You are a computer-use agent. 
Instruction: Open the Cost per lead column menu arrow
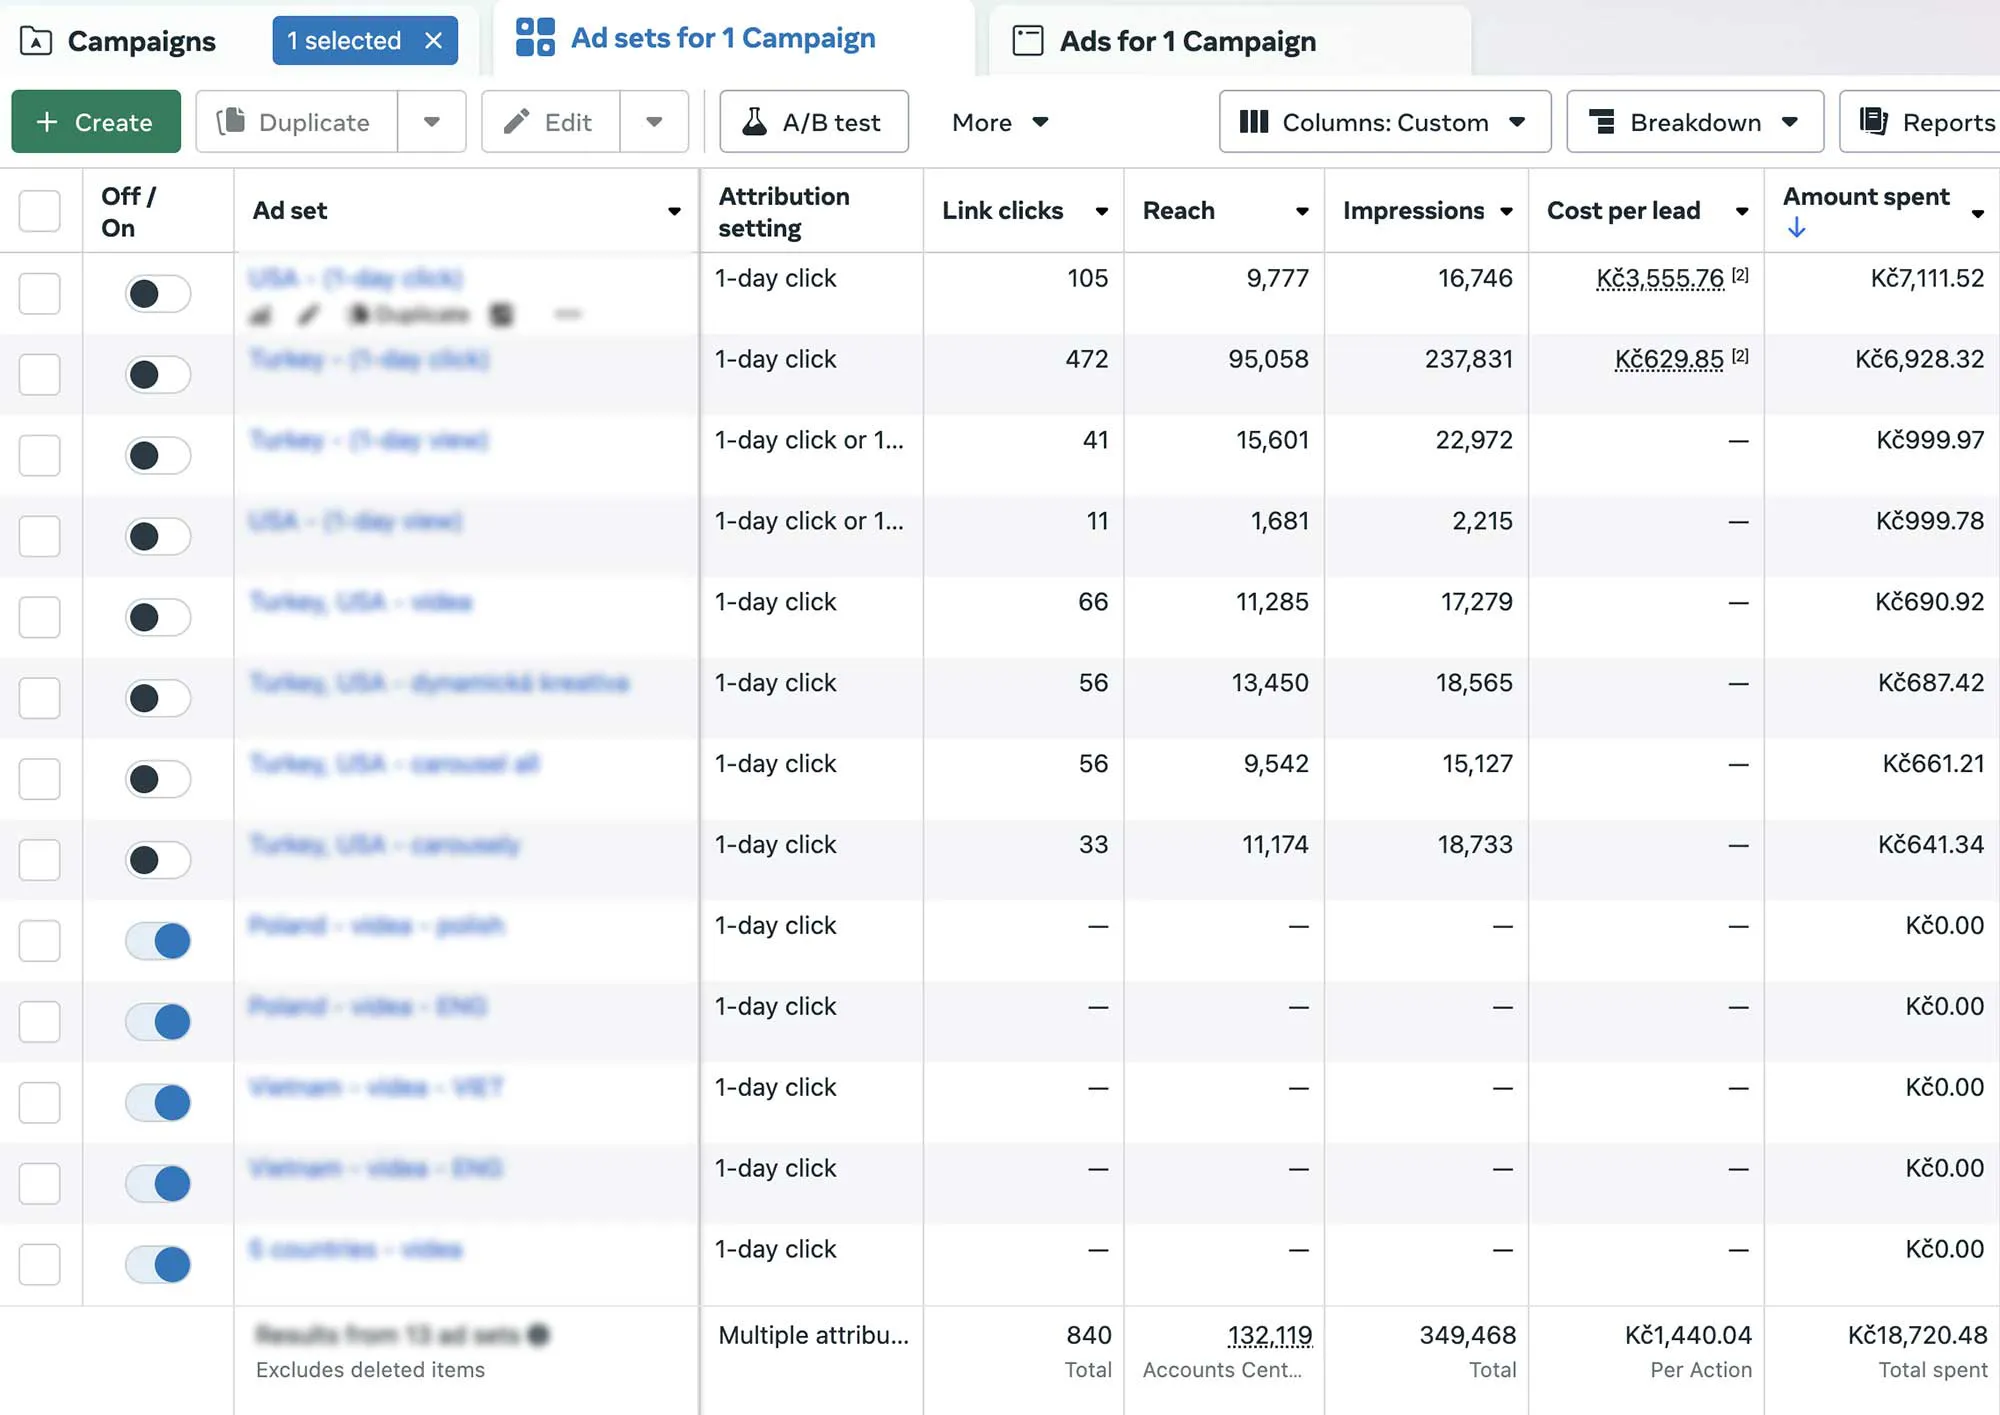pyautogui.click(x=1742, y=211)
